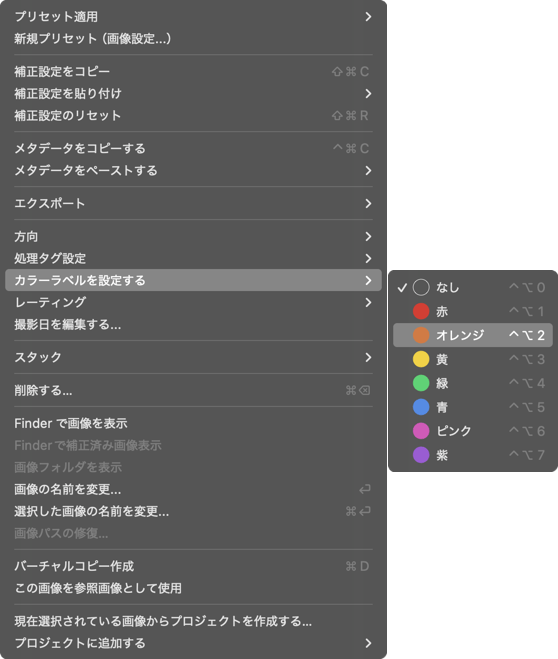Pick the yellow color label circle
The image size is (558, 659).
(x=421, y=359)
